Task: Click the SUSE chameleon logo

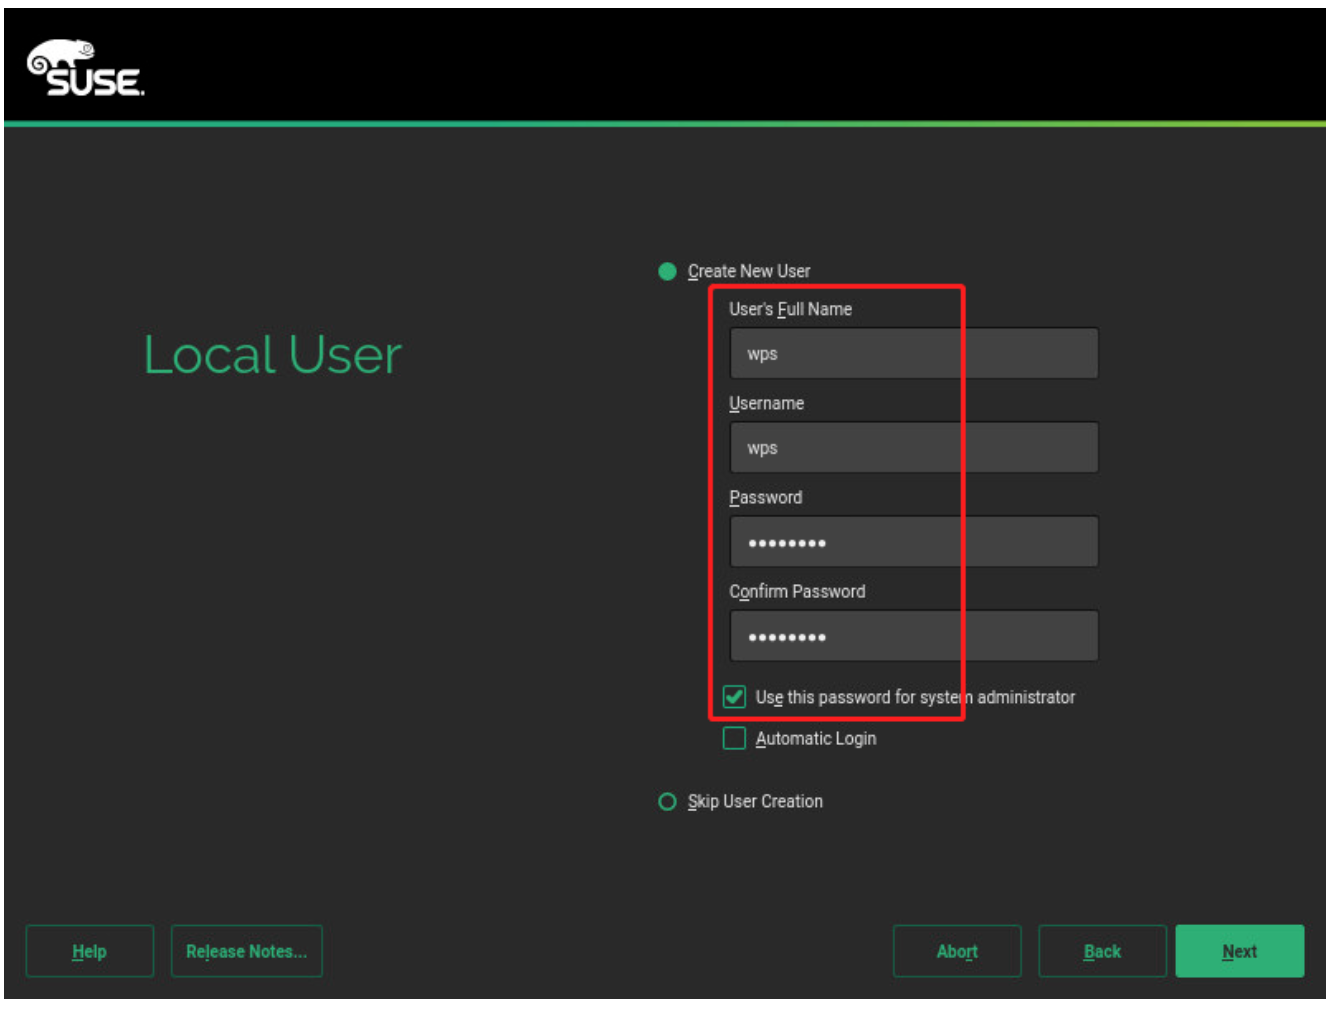Action: (x=85, y=69)
